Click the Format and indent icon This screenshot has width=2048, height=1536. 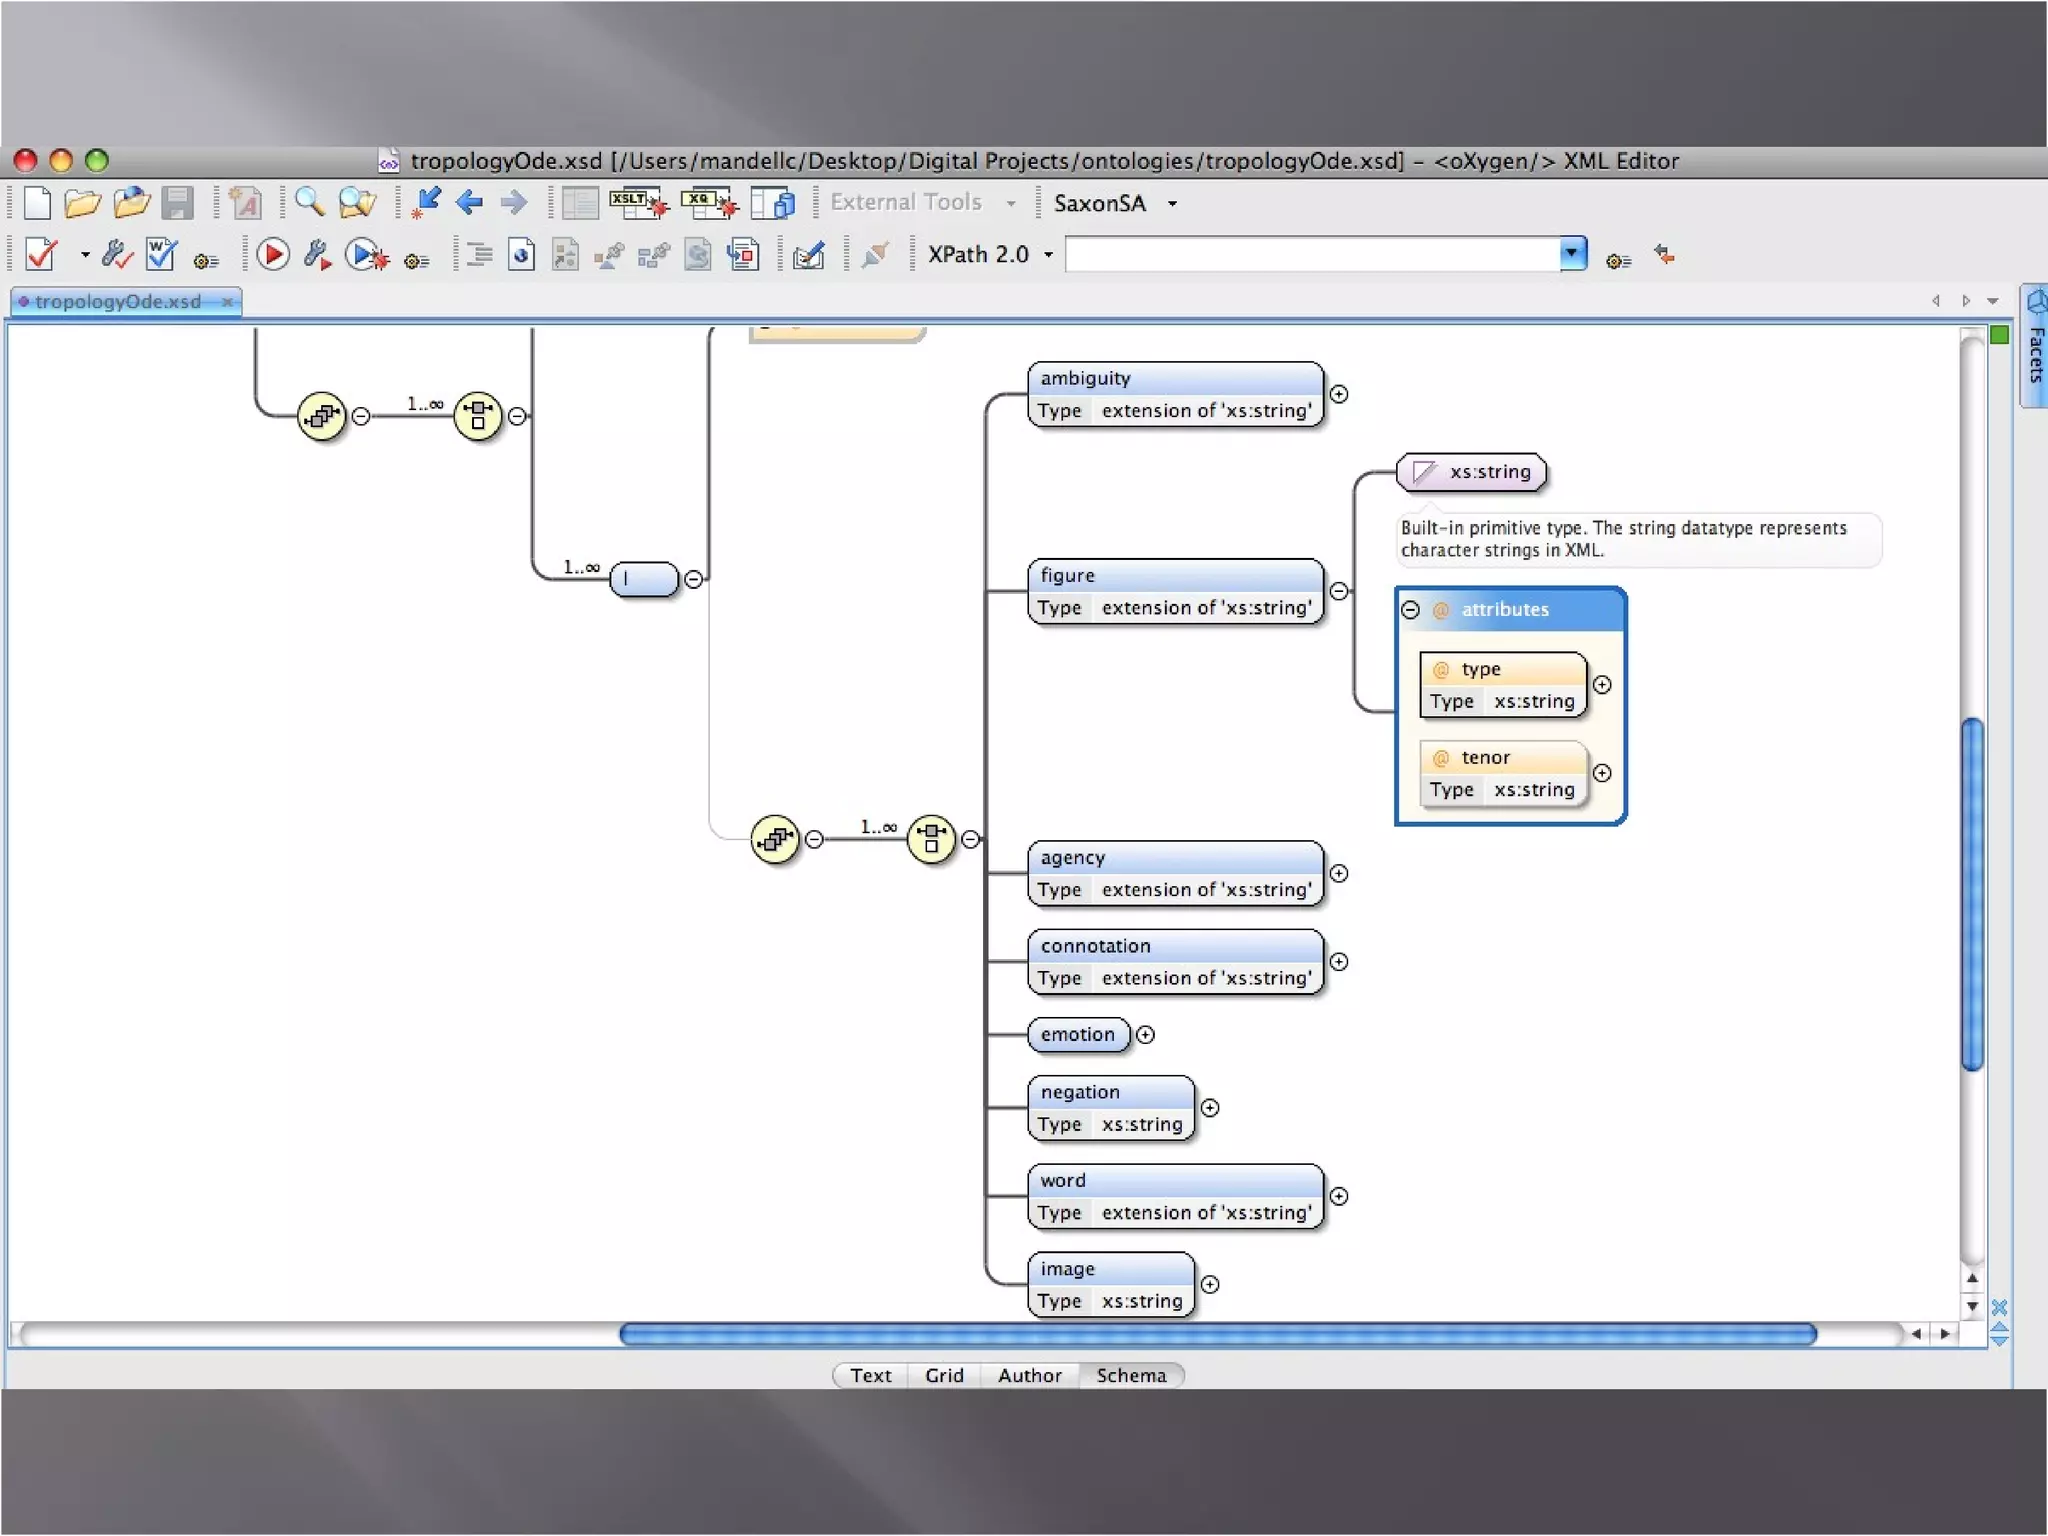point(479,255)
